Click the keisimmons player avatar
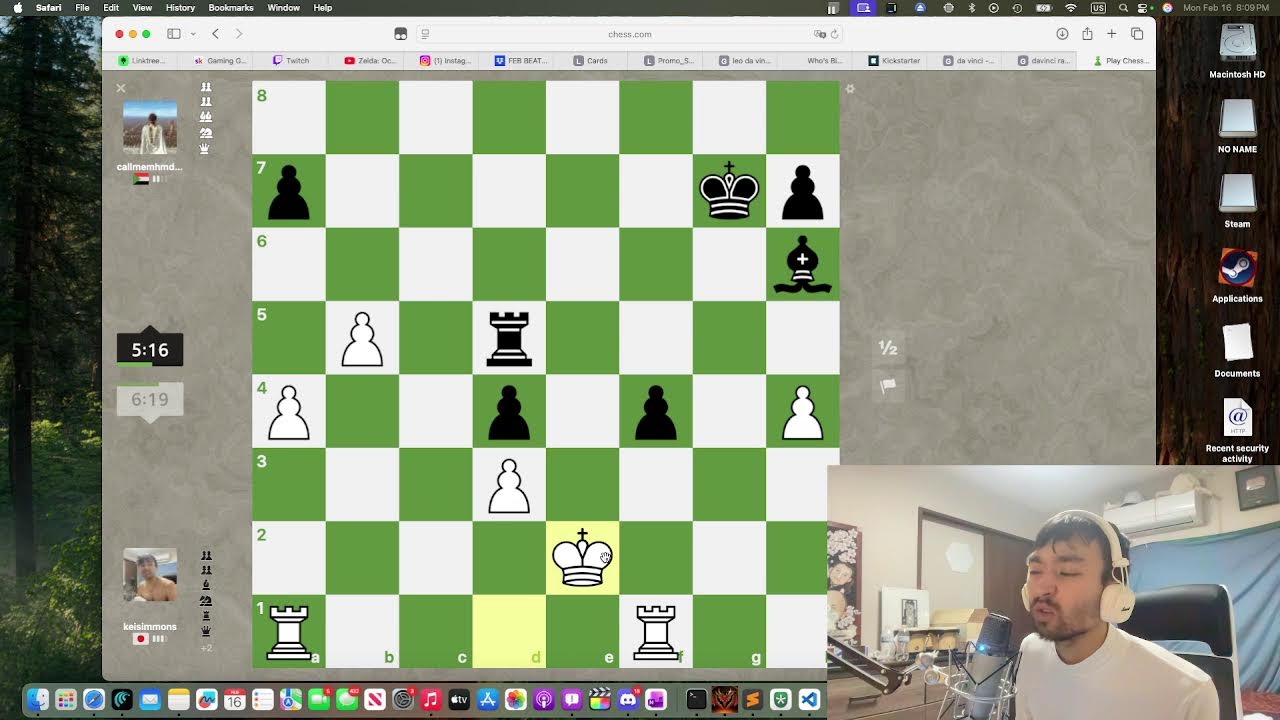This screenshot has height=720, width=1280. click(x=150, y=575)
